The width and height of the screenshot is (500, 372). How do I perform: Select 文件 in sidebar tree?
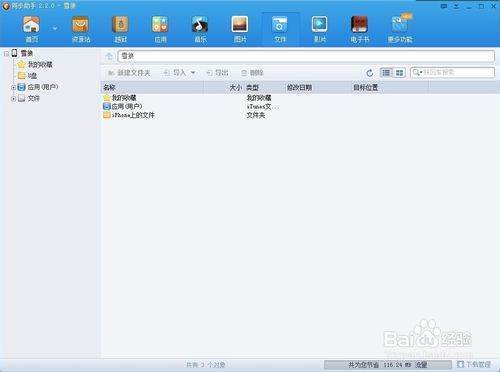click(33, 98)
